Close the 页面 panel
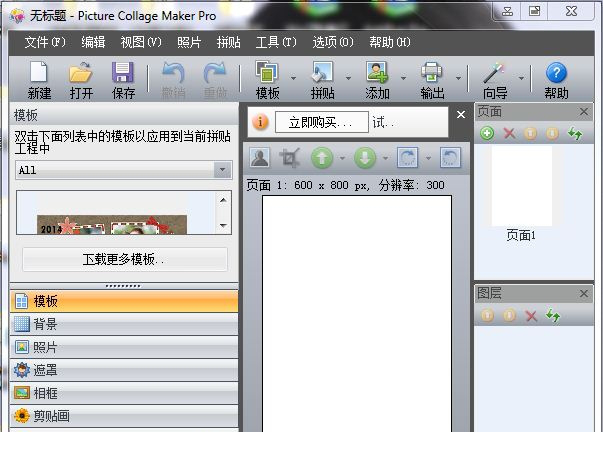 click(x=583, y=112)
